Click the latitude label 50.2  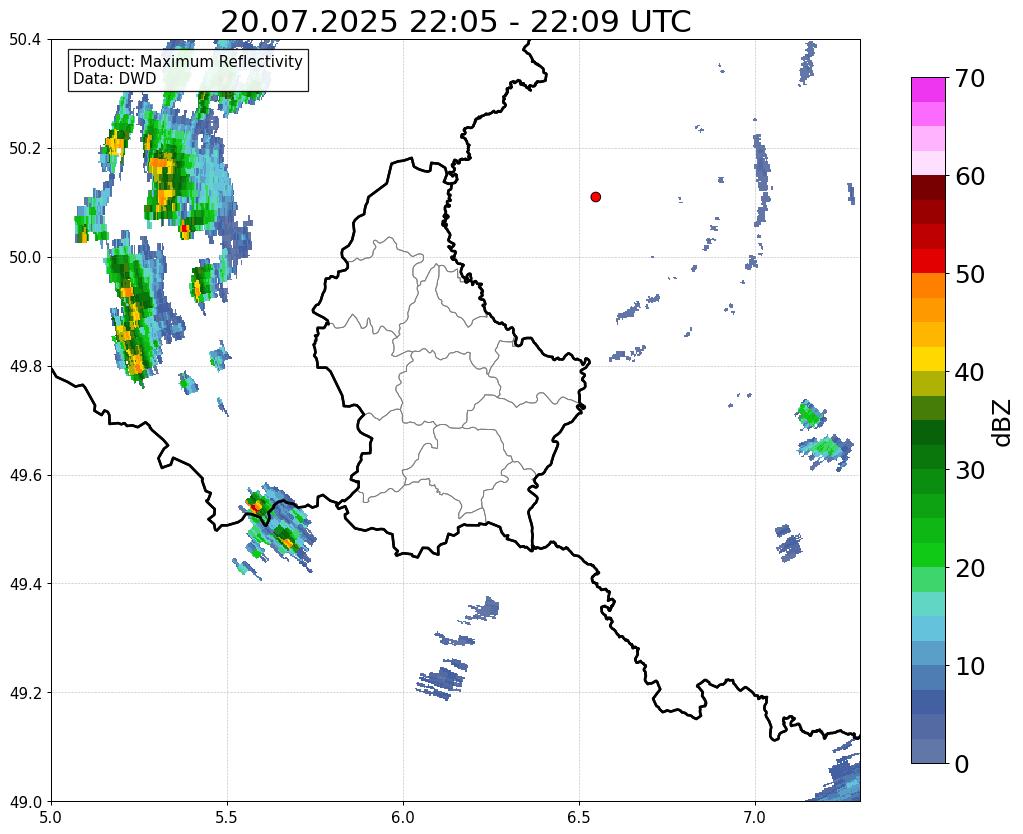25,149
